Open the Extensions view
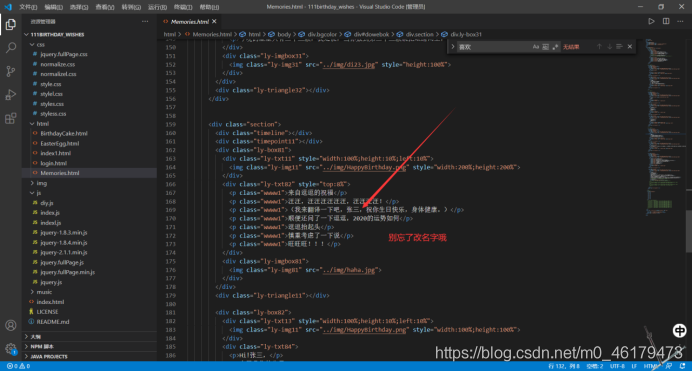This screenshot has width=693, height=372. point(11,118)
